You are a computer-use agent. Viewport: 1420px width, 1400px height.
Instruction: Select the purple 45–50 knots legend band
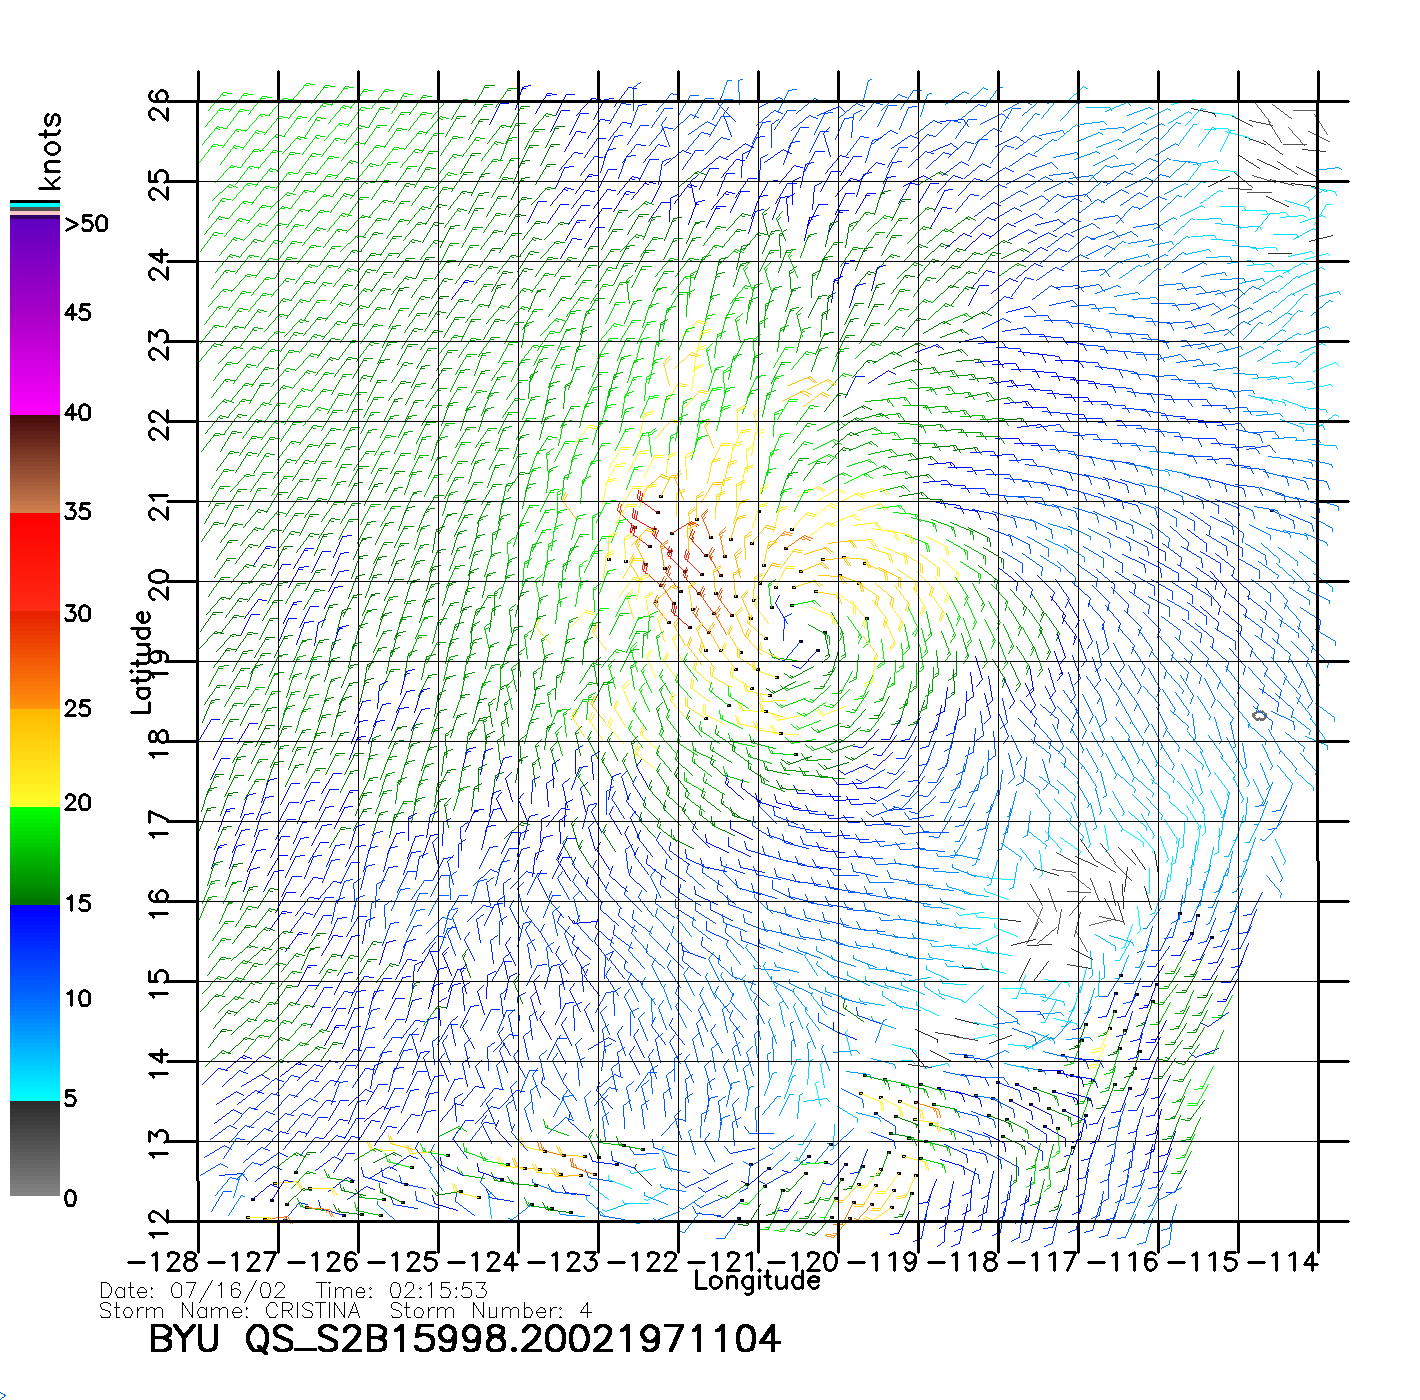click(x=35, y=265)
